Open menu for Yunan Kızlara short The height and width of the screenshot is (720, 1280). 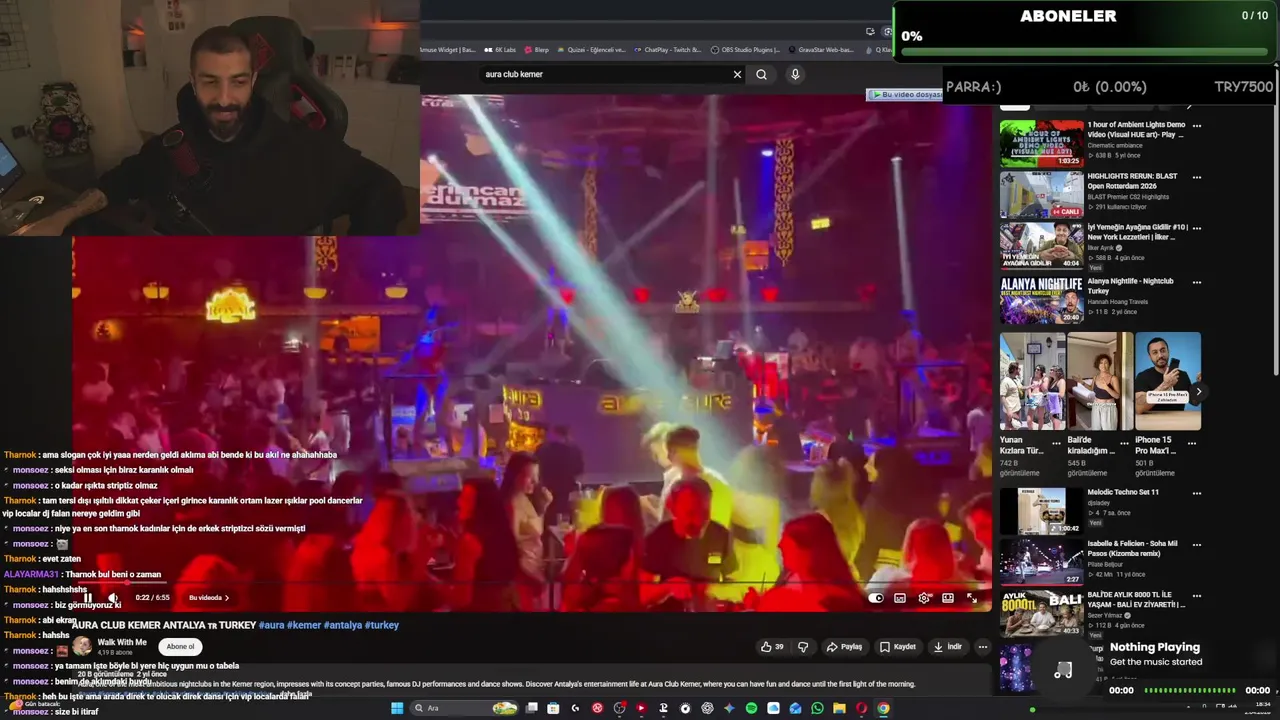click(1056, 442)
